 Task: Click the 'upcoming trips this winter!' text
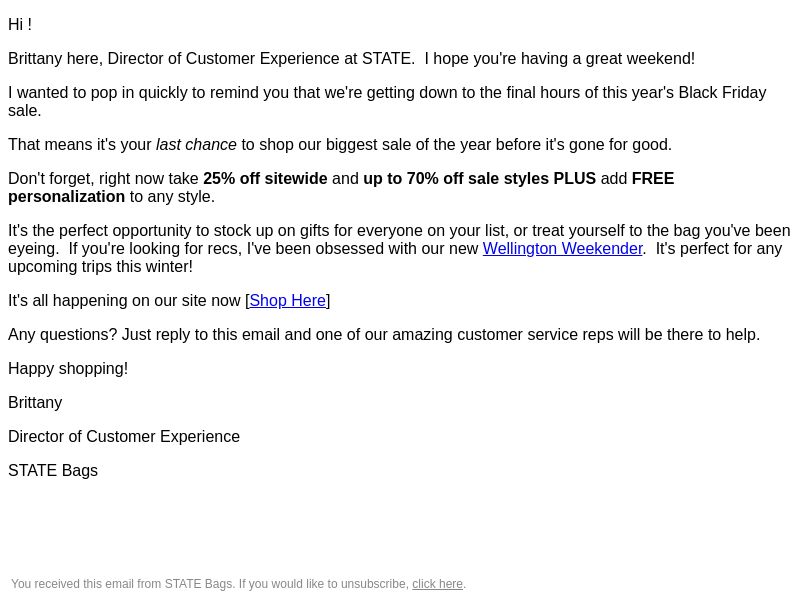(101, 267)
